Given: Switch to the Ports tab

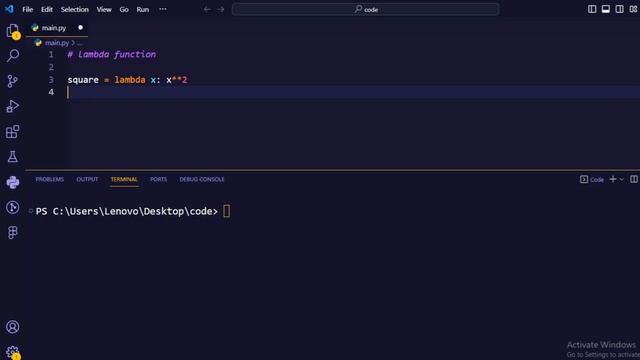Looking at the screenshot, I should point(158,180).
